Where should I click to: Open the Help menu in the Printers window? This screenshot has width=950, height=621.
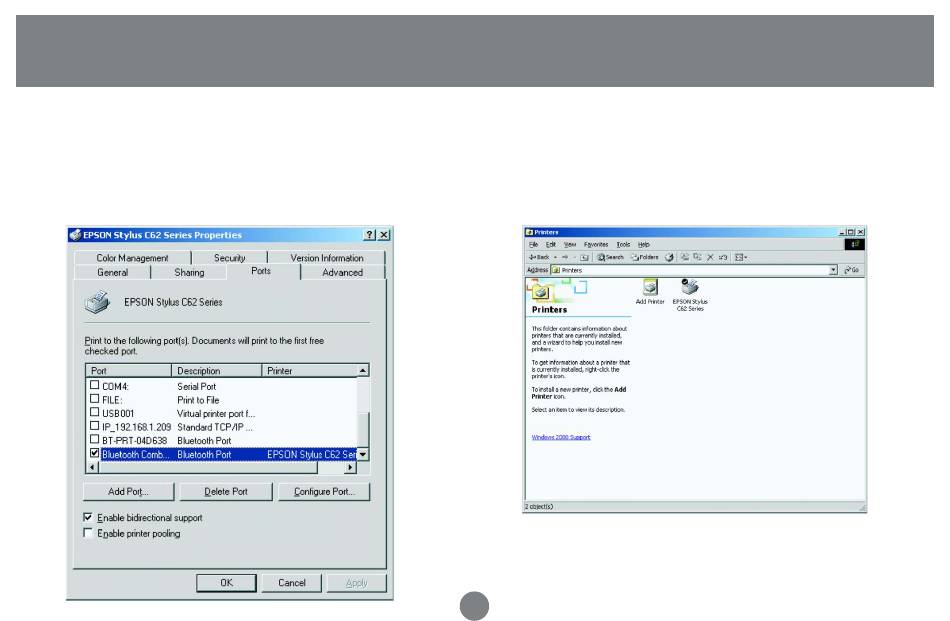click(x=643, y=245)
